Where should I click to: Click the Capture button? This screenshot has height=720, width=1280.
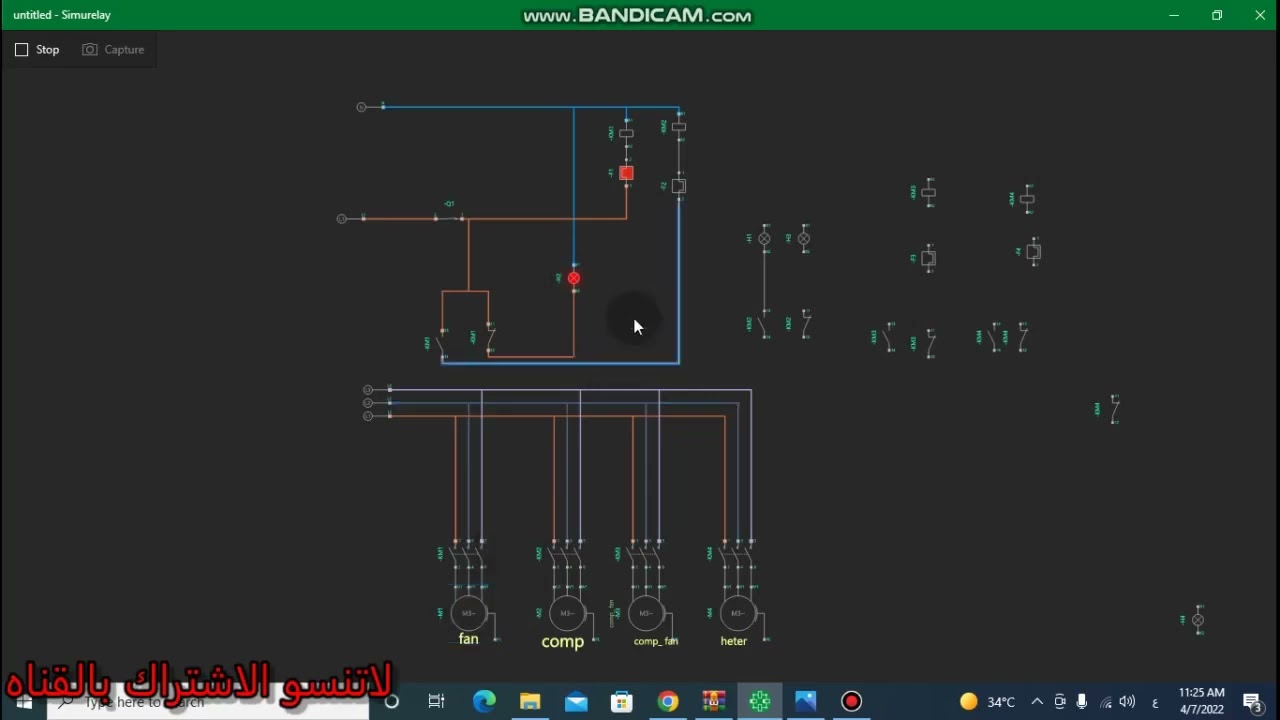(113, 49)
